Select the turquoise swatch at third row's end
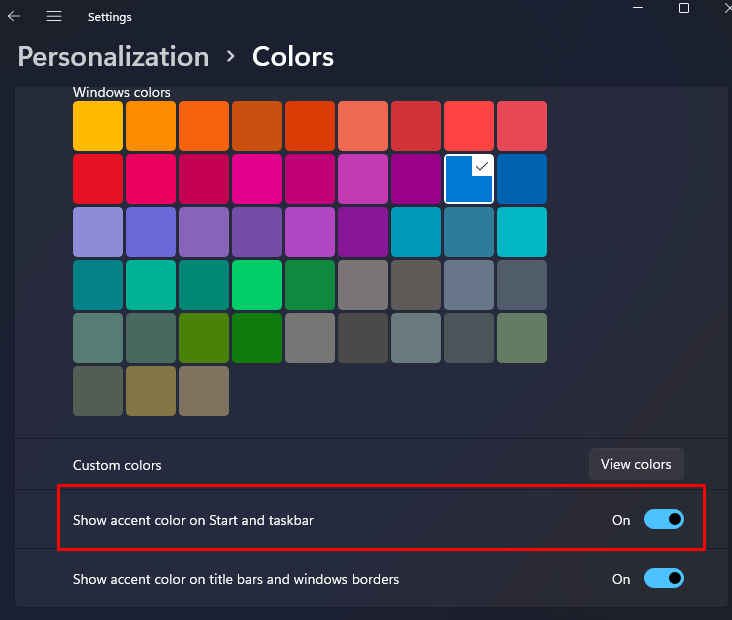This screenshot has height=620, width=732. (521, 232)
